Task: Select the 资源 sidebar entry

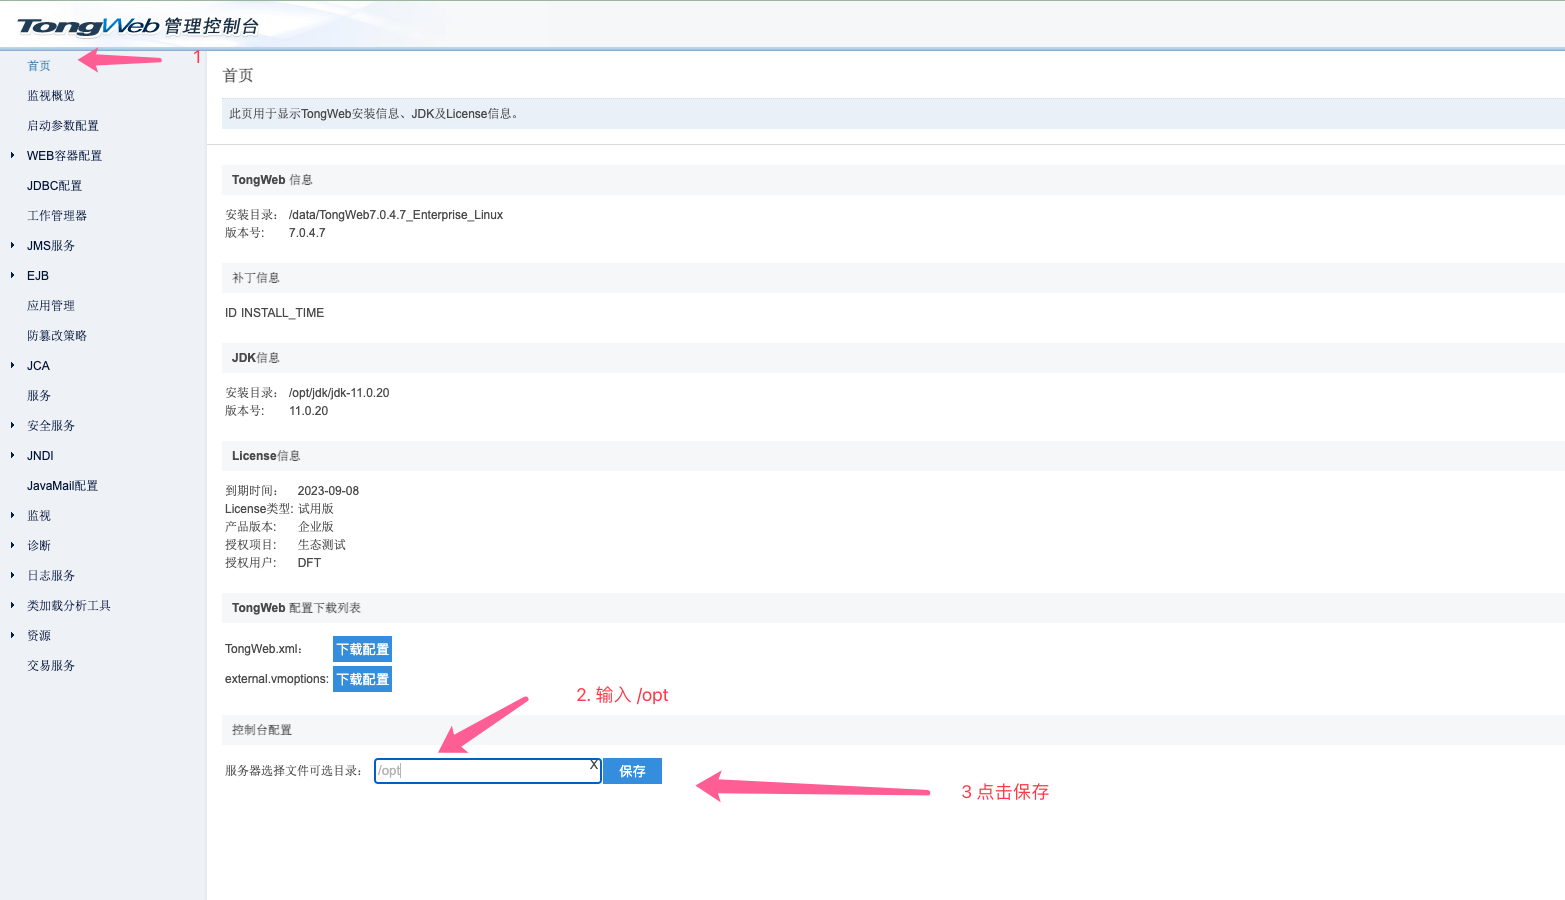Action: point(39,636)
